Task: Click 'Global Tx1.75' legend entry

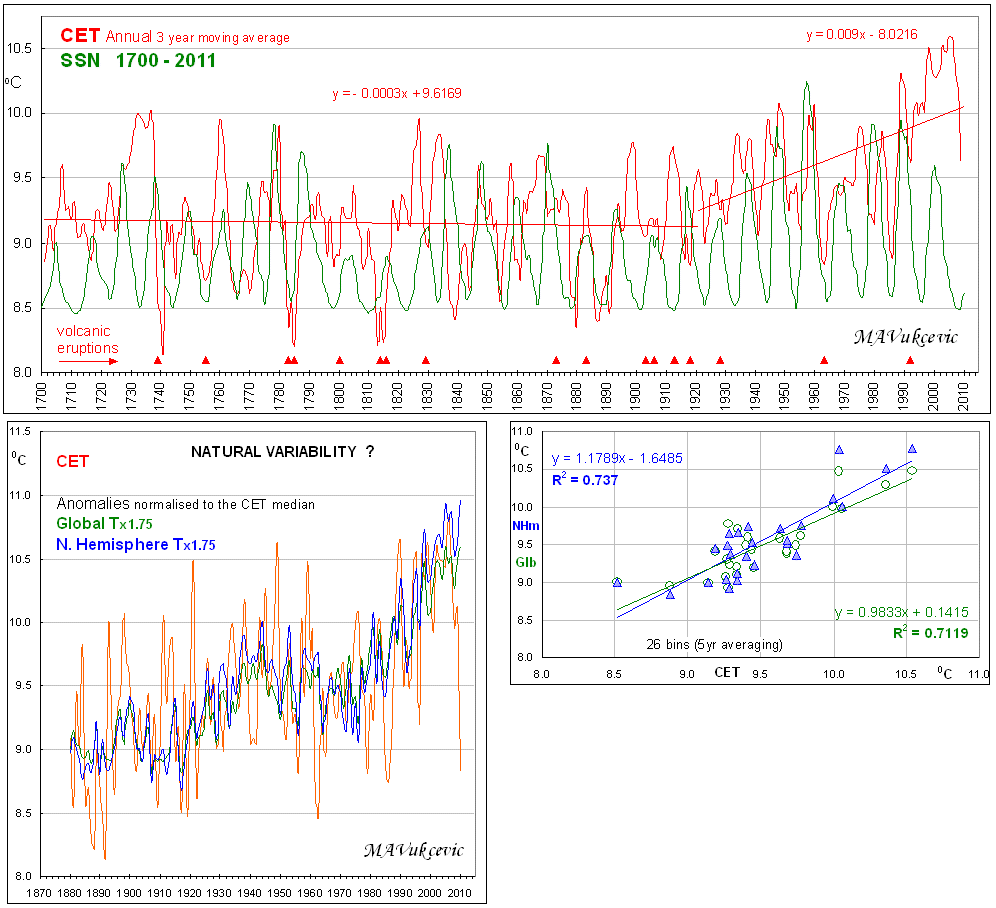Action: pyautogui.click(x=104, y=524)
